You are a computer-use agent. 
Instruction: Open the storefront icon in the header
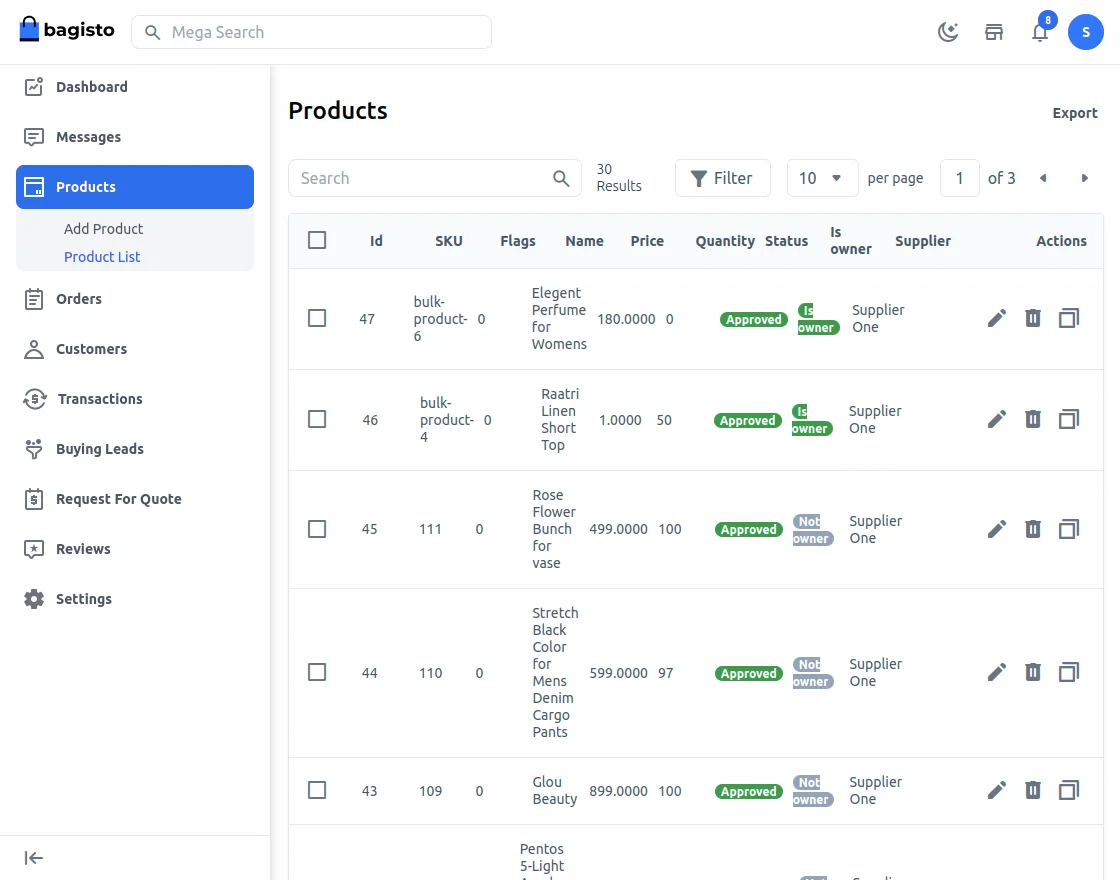pyautogui.click(x=993, y=31)
